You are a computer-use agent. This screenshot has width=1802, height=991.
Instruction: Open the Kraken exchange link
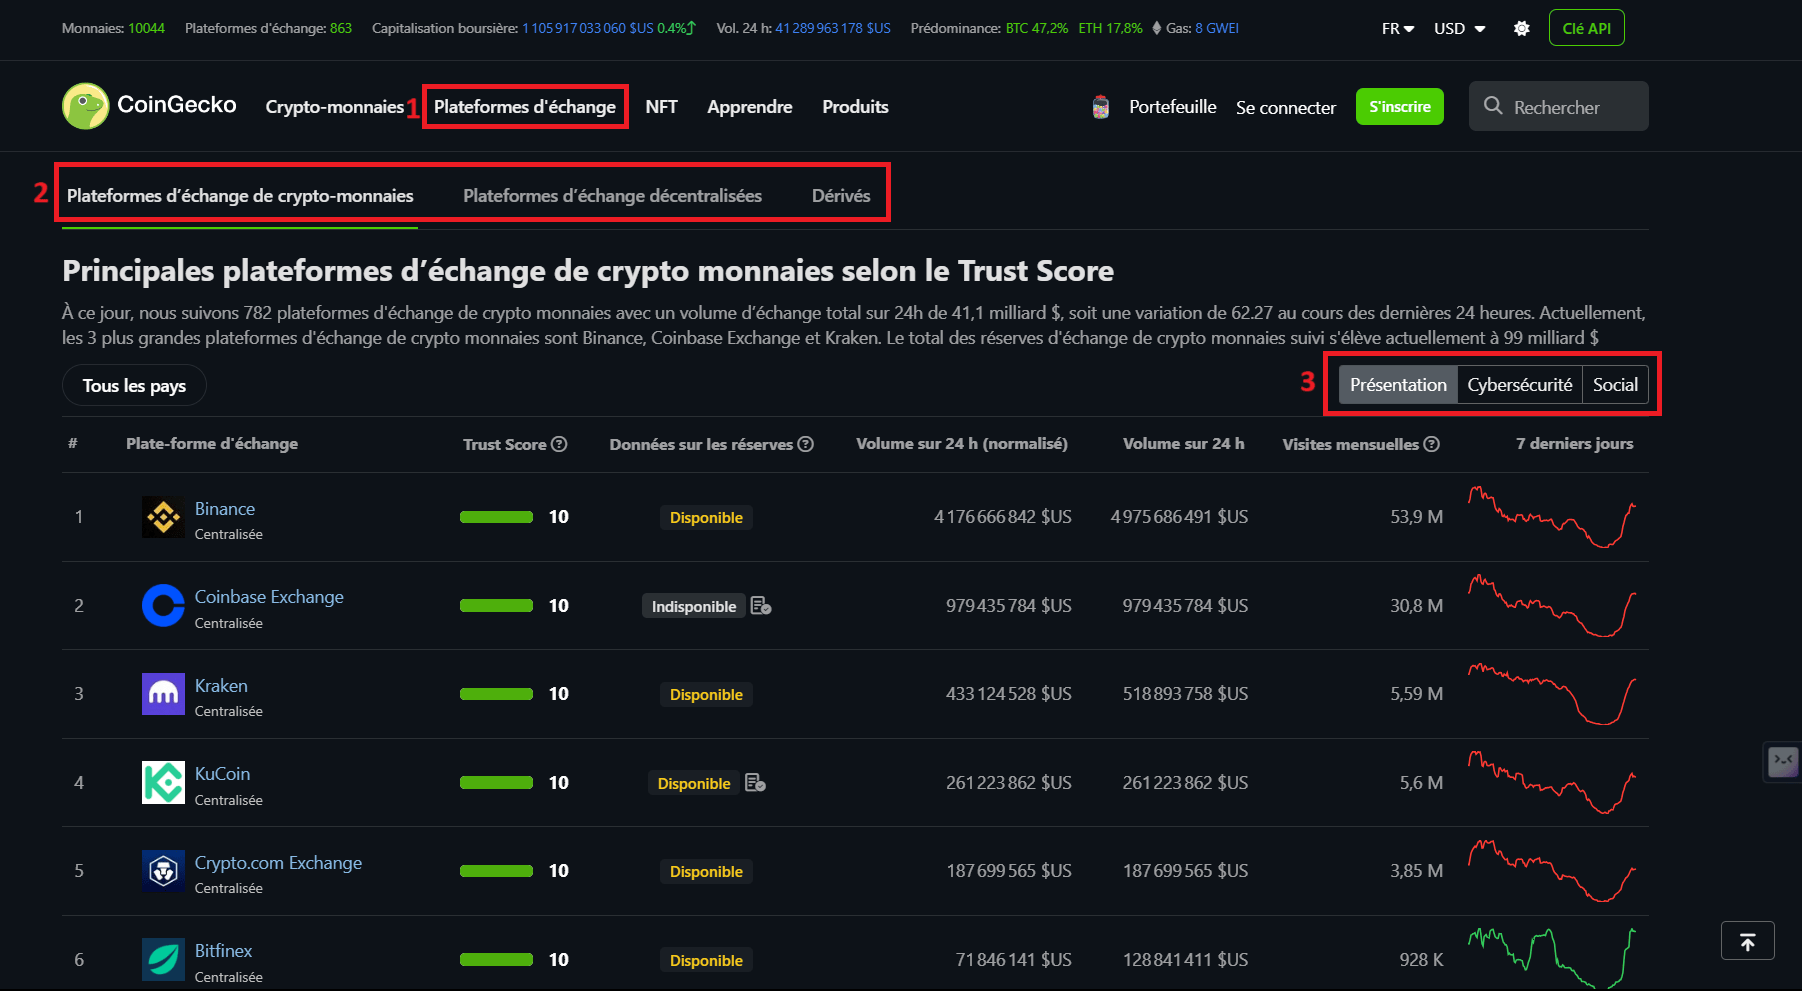[x=221, y=686]
